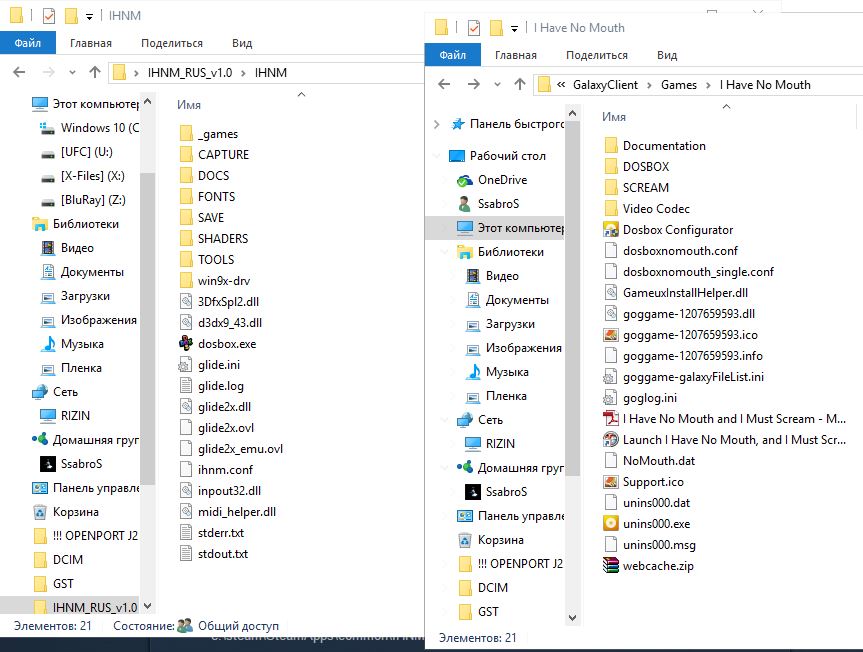Select OneDrive in right navigation pane
Viewport: 863px width, 652px height.
point(491,180)
